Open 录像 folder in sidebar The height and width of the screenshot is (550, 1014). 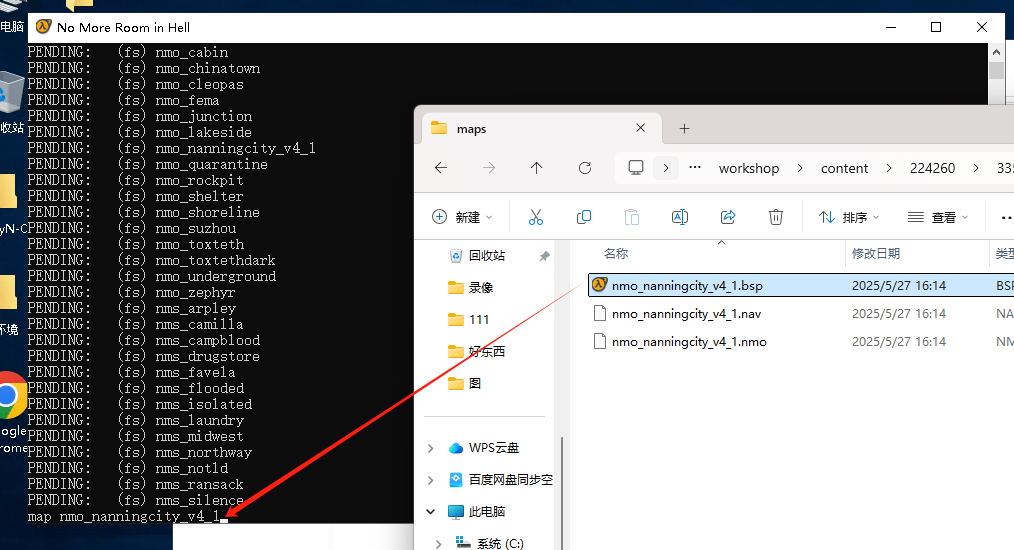click(x=470, y=287)
